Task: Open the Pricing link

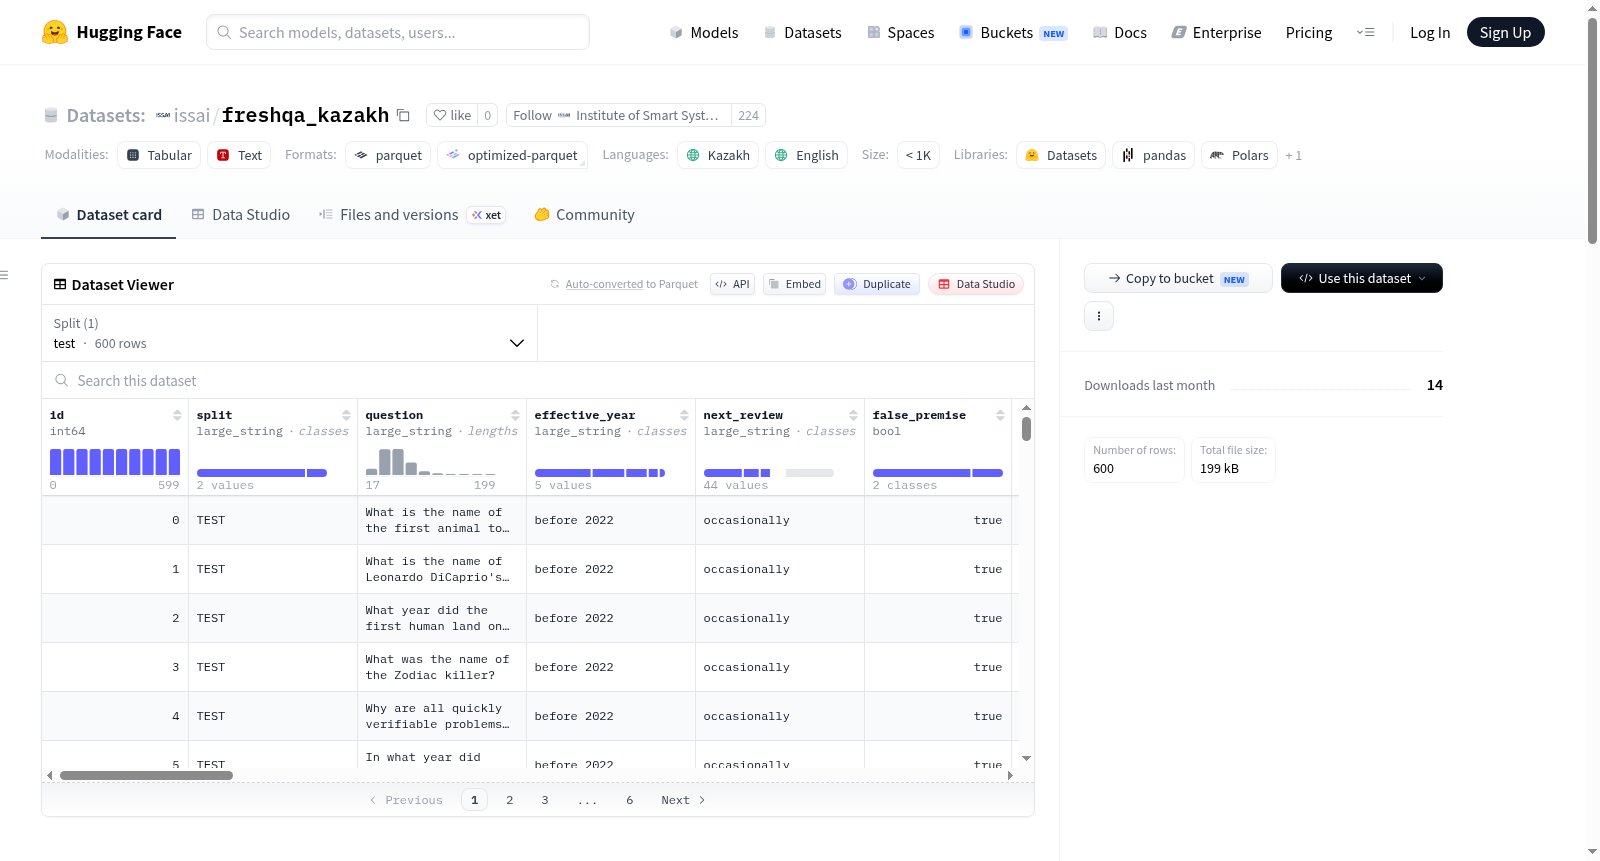Action: pos(1309,33)
